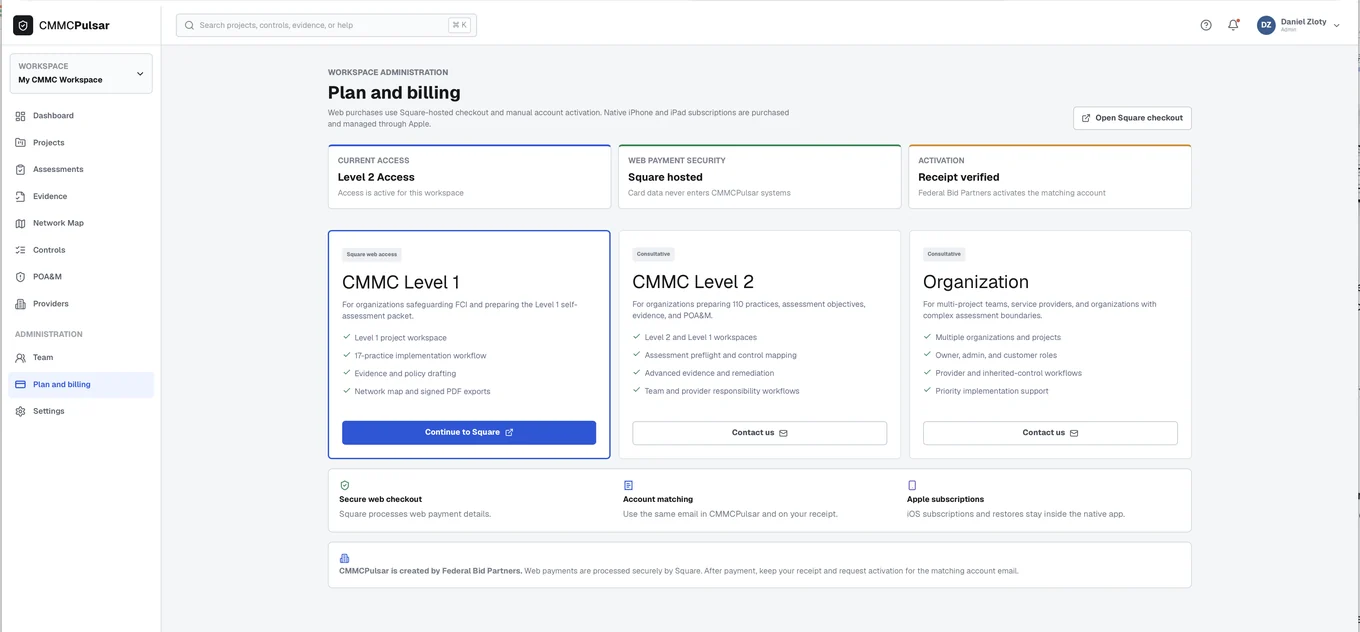The height and width of the screenshot is (632, 1360).
Task: Open the Controls page
Action: (81, 250)
